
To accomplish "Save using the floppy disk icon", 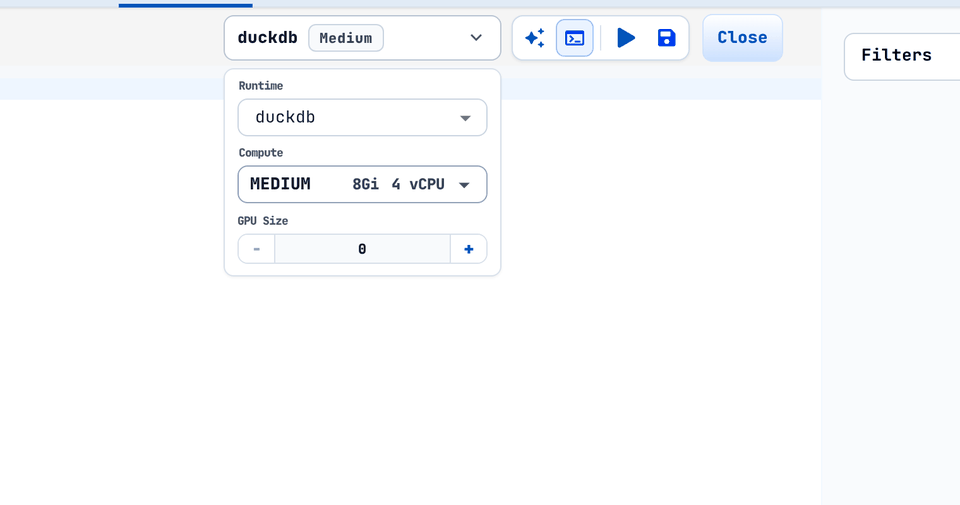I will coord(666,38).
